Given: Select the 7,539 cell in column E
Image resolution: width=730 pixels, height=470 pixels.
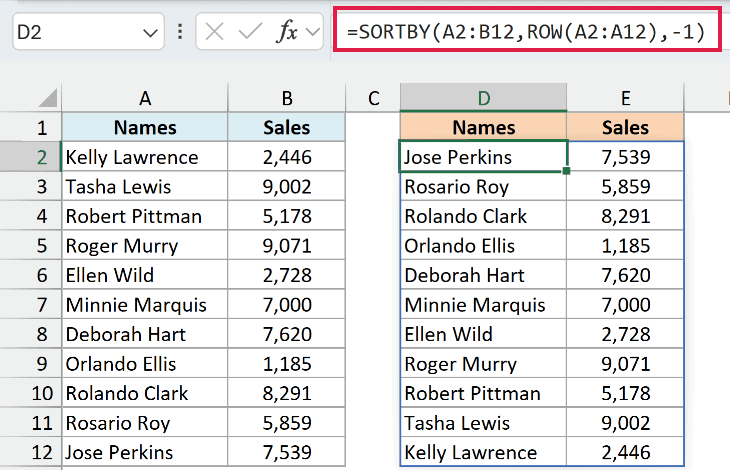Looking at the screenshot, I should click(625, 157).
